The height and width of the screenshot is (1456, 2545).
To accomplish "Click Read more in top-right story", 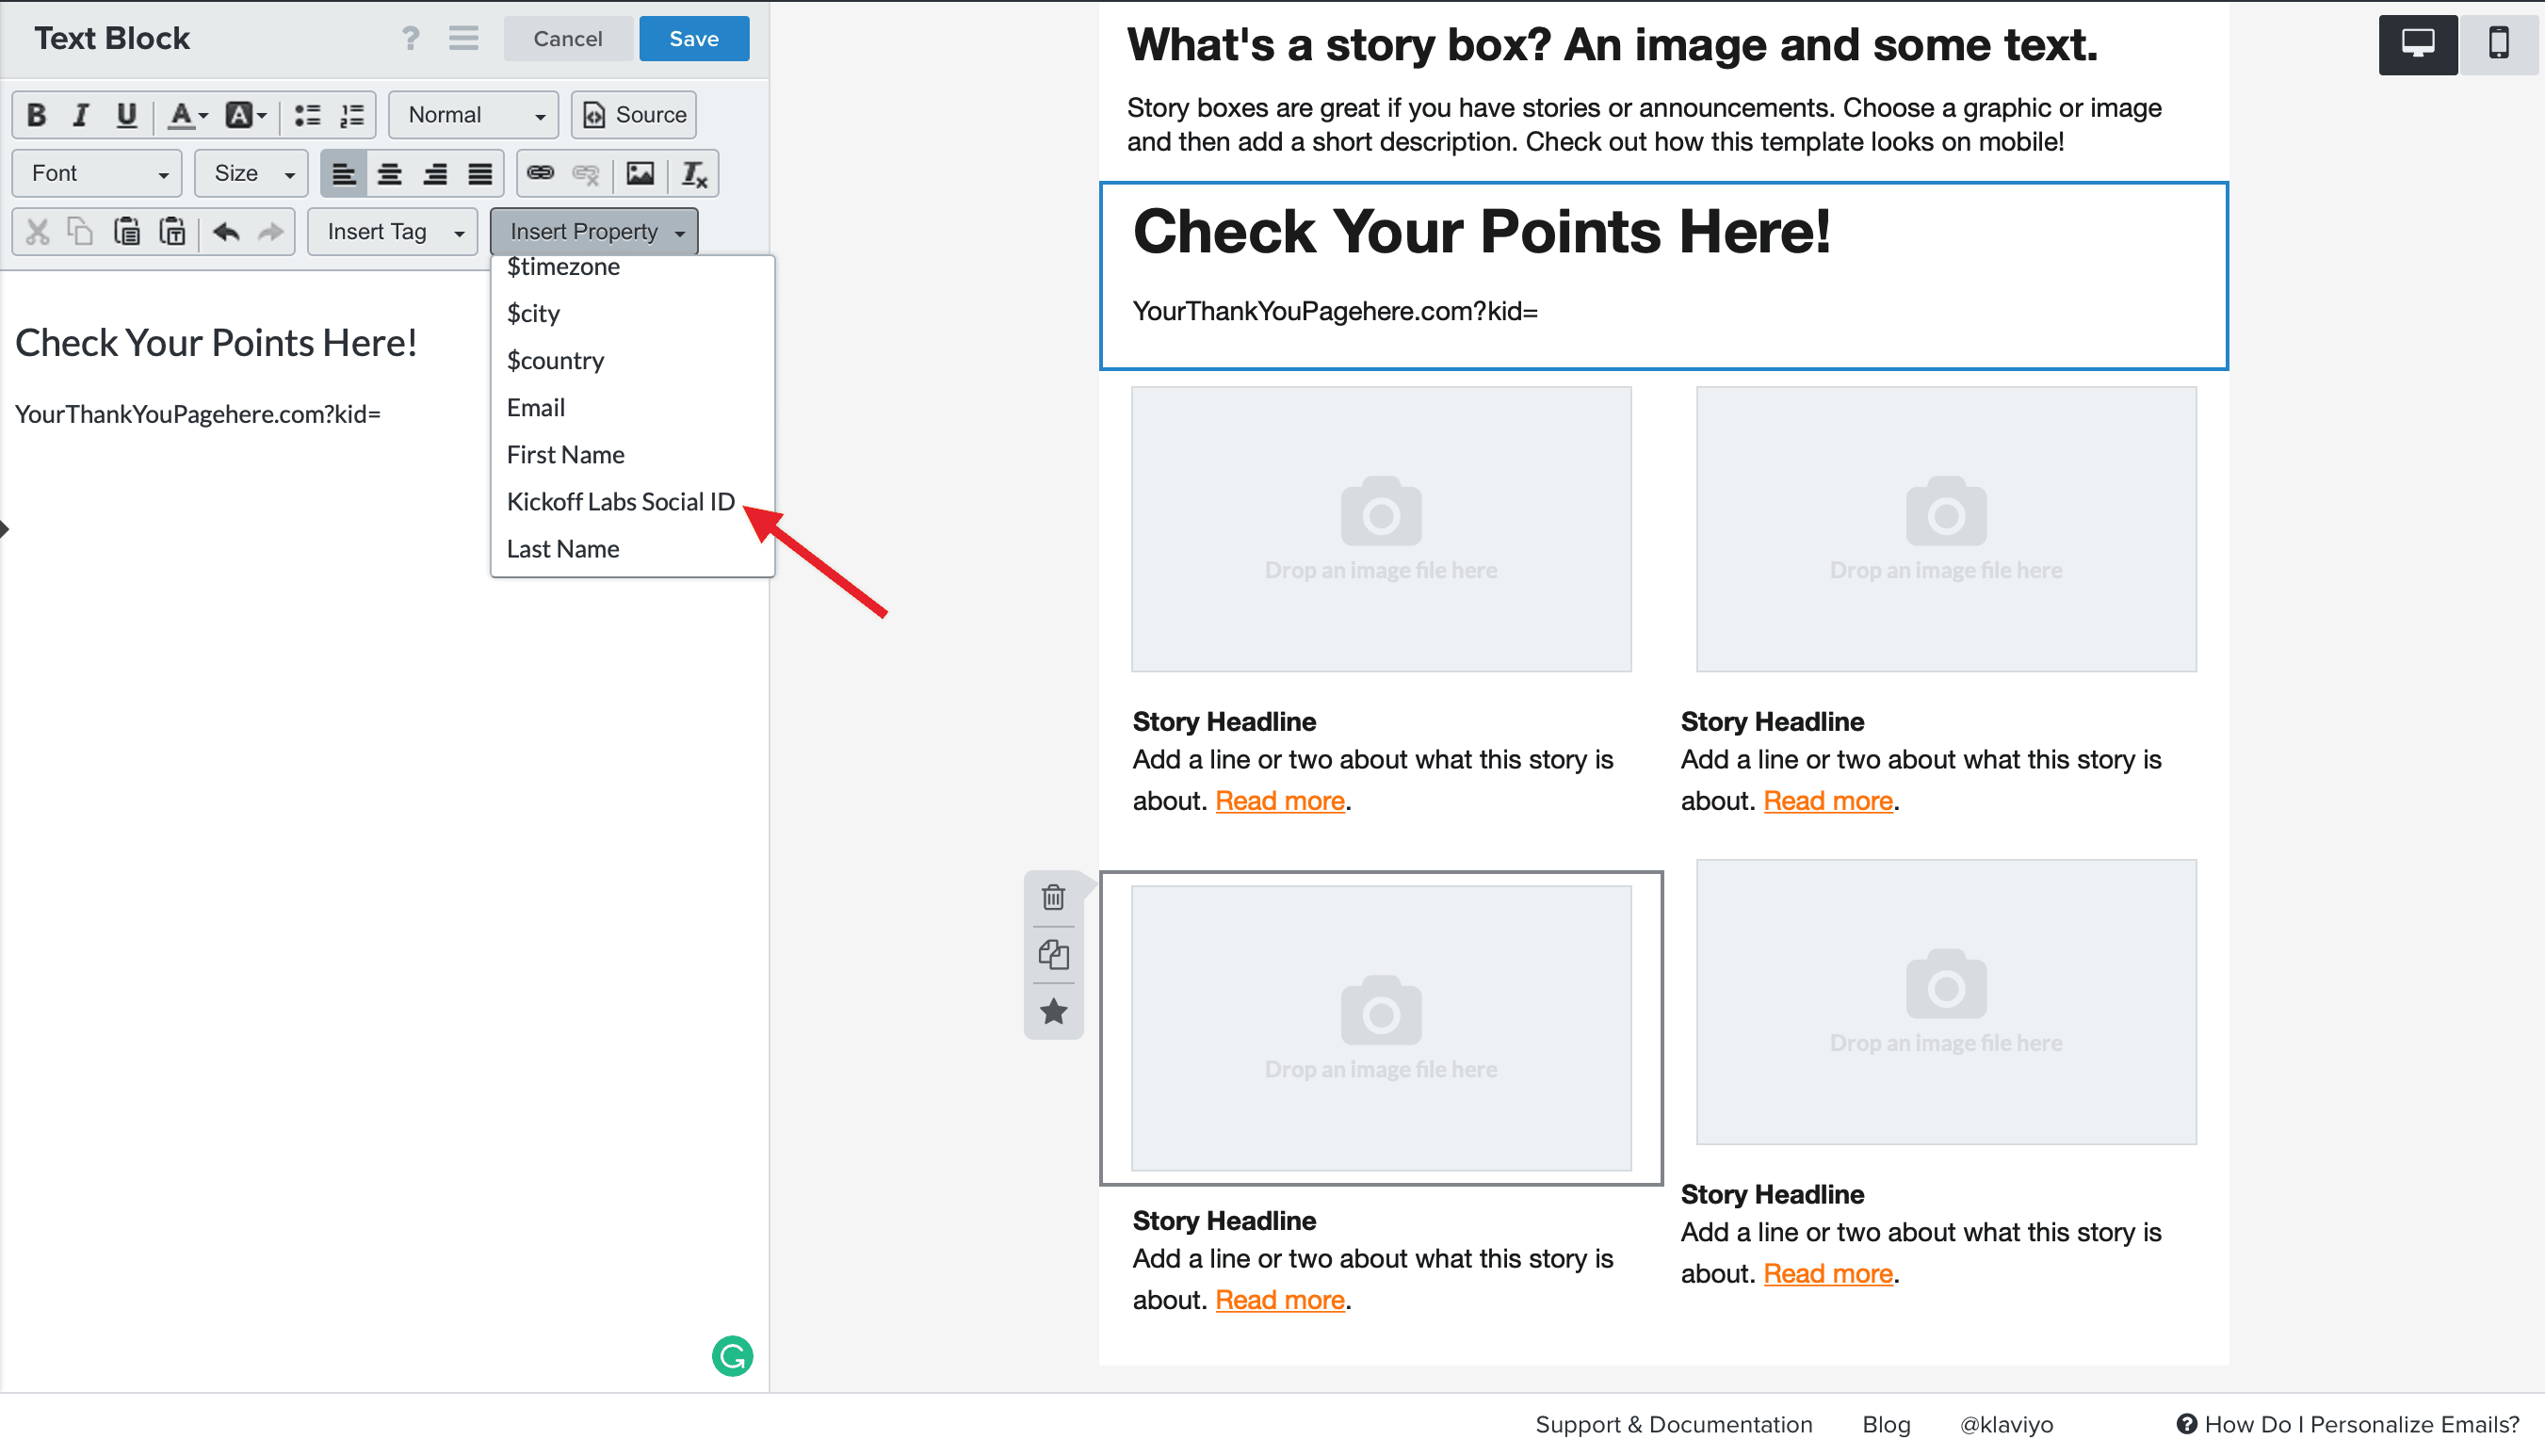I will tap(1828, 801).
